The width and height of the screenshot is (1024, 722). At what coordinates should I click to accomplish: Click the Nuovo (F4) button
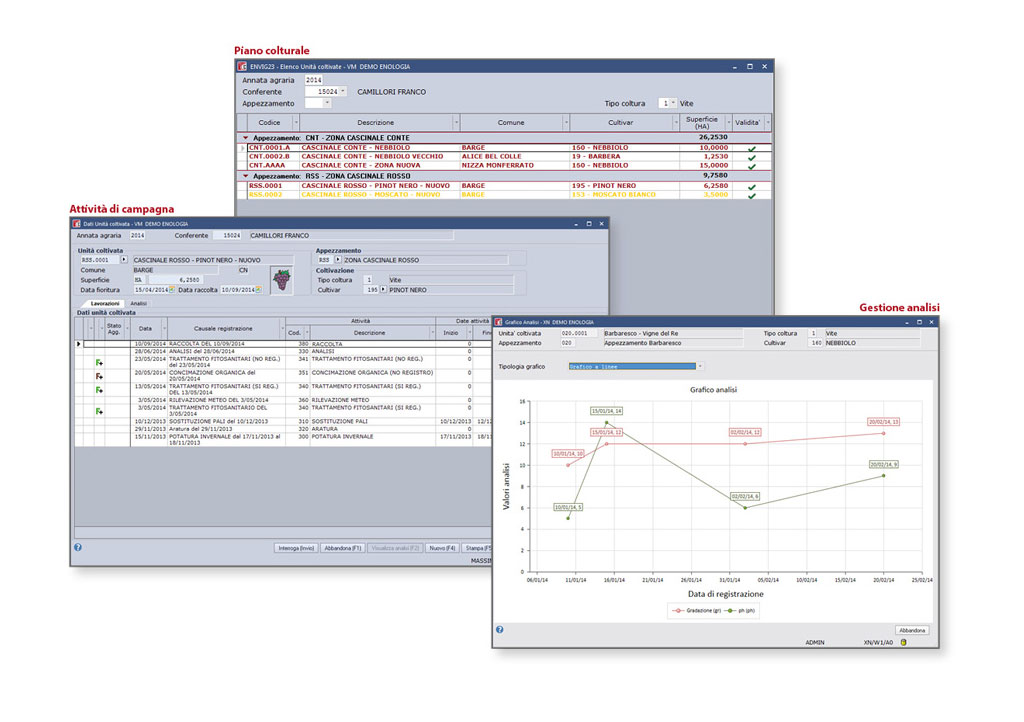(442, 548)
